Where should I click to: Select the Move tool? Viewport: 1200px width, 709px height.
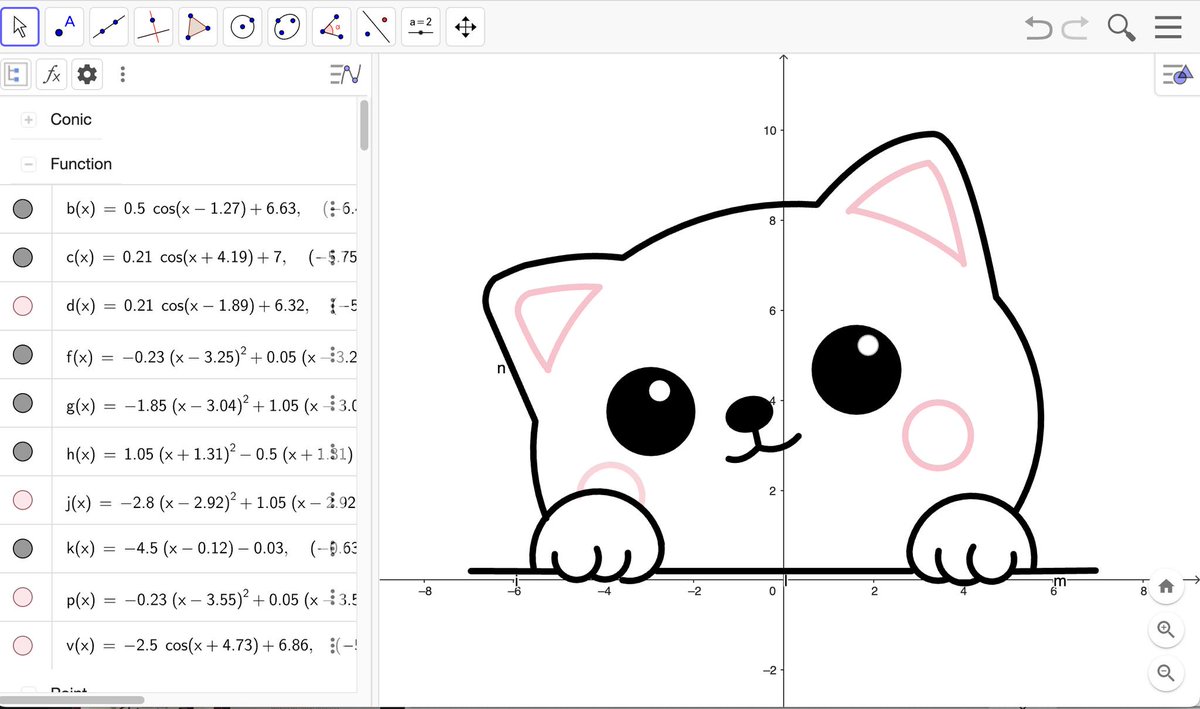[x=20, y=26]
